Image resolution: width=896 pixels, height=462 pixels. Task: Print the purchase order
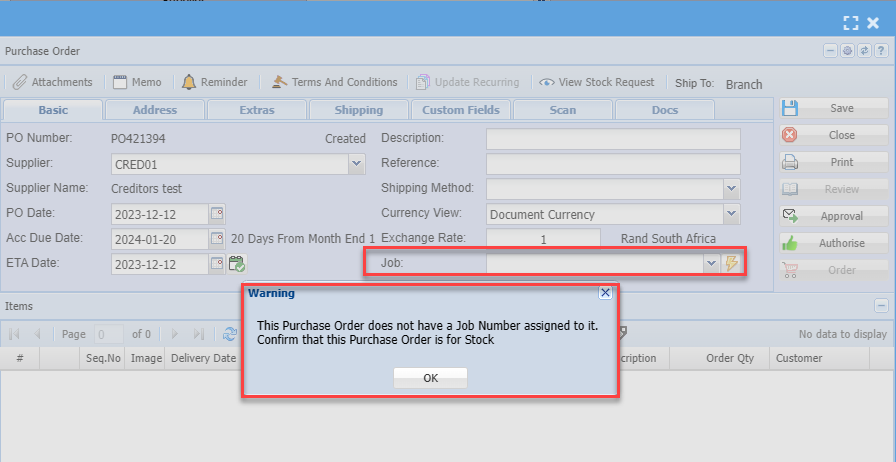(x=834, y=162)
